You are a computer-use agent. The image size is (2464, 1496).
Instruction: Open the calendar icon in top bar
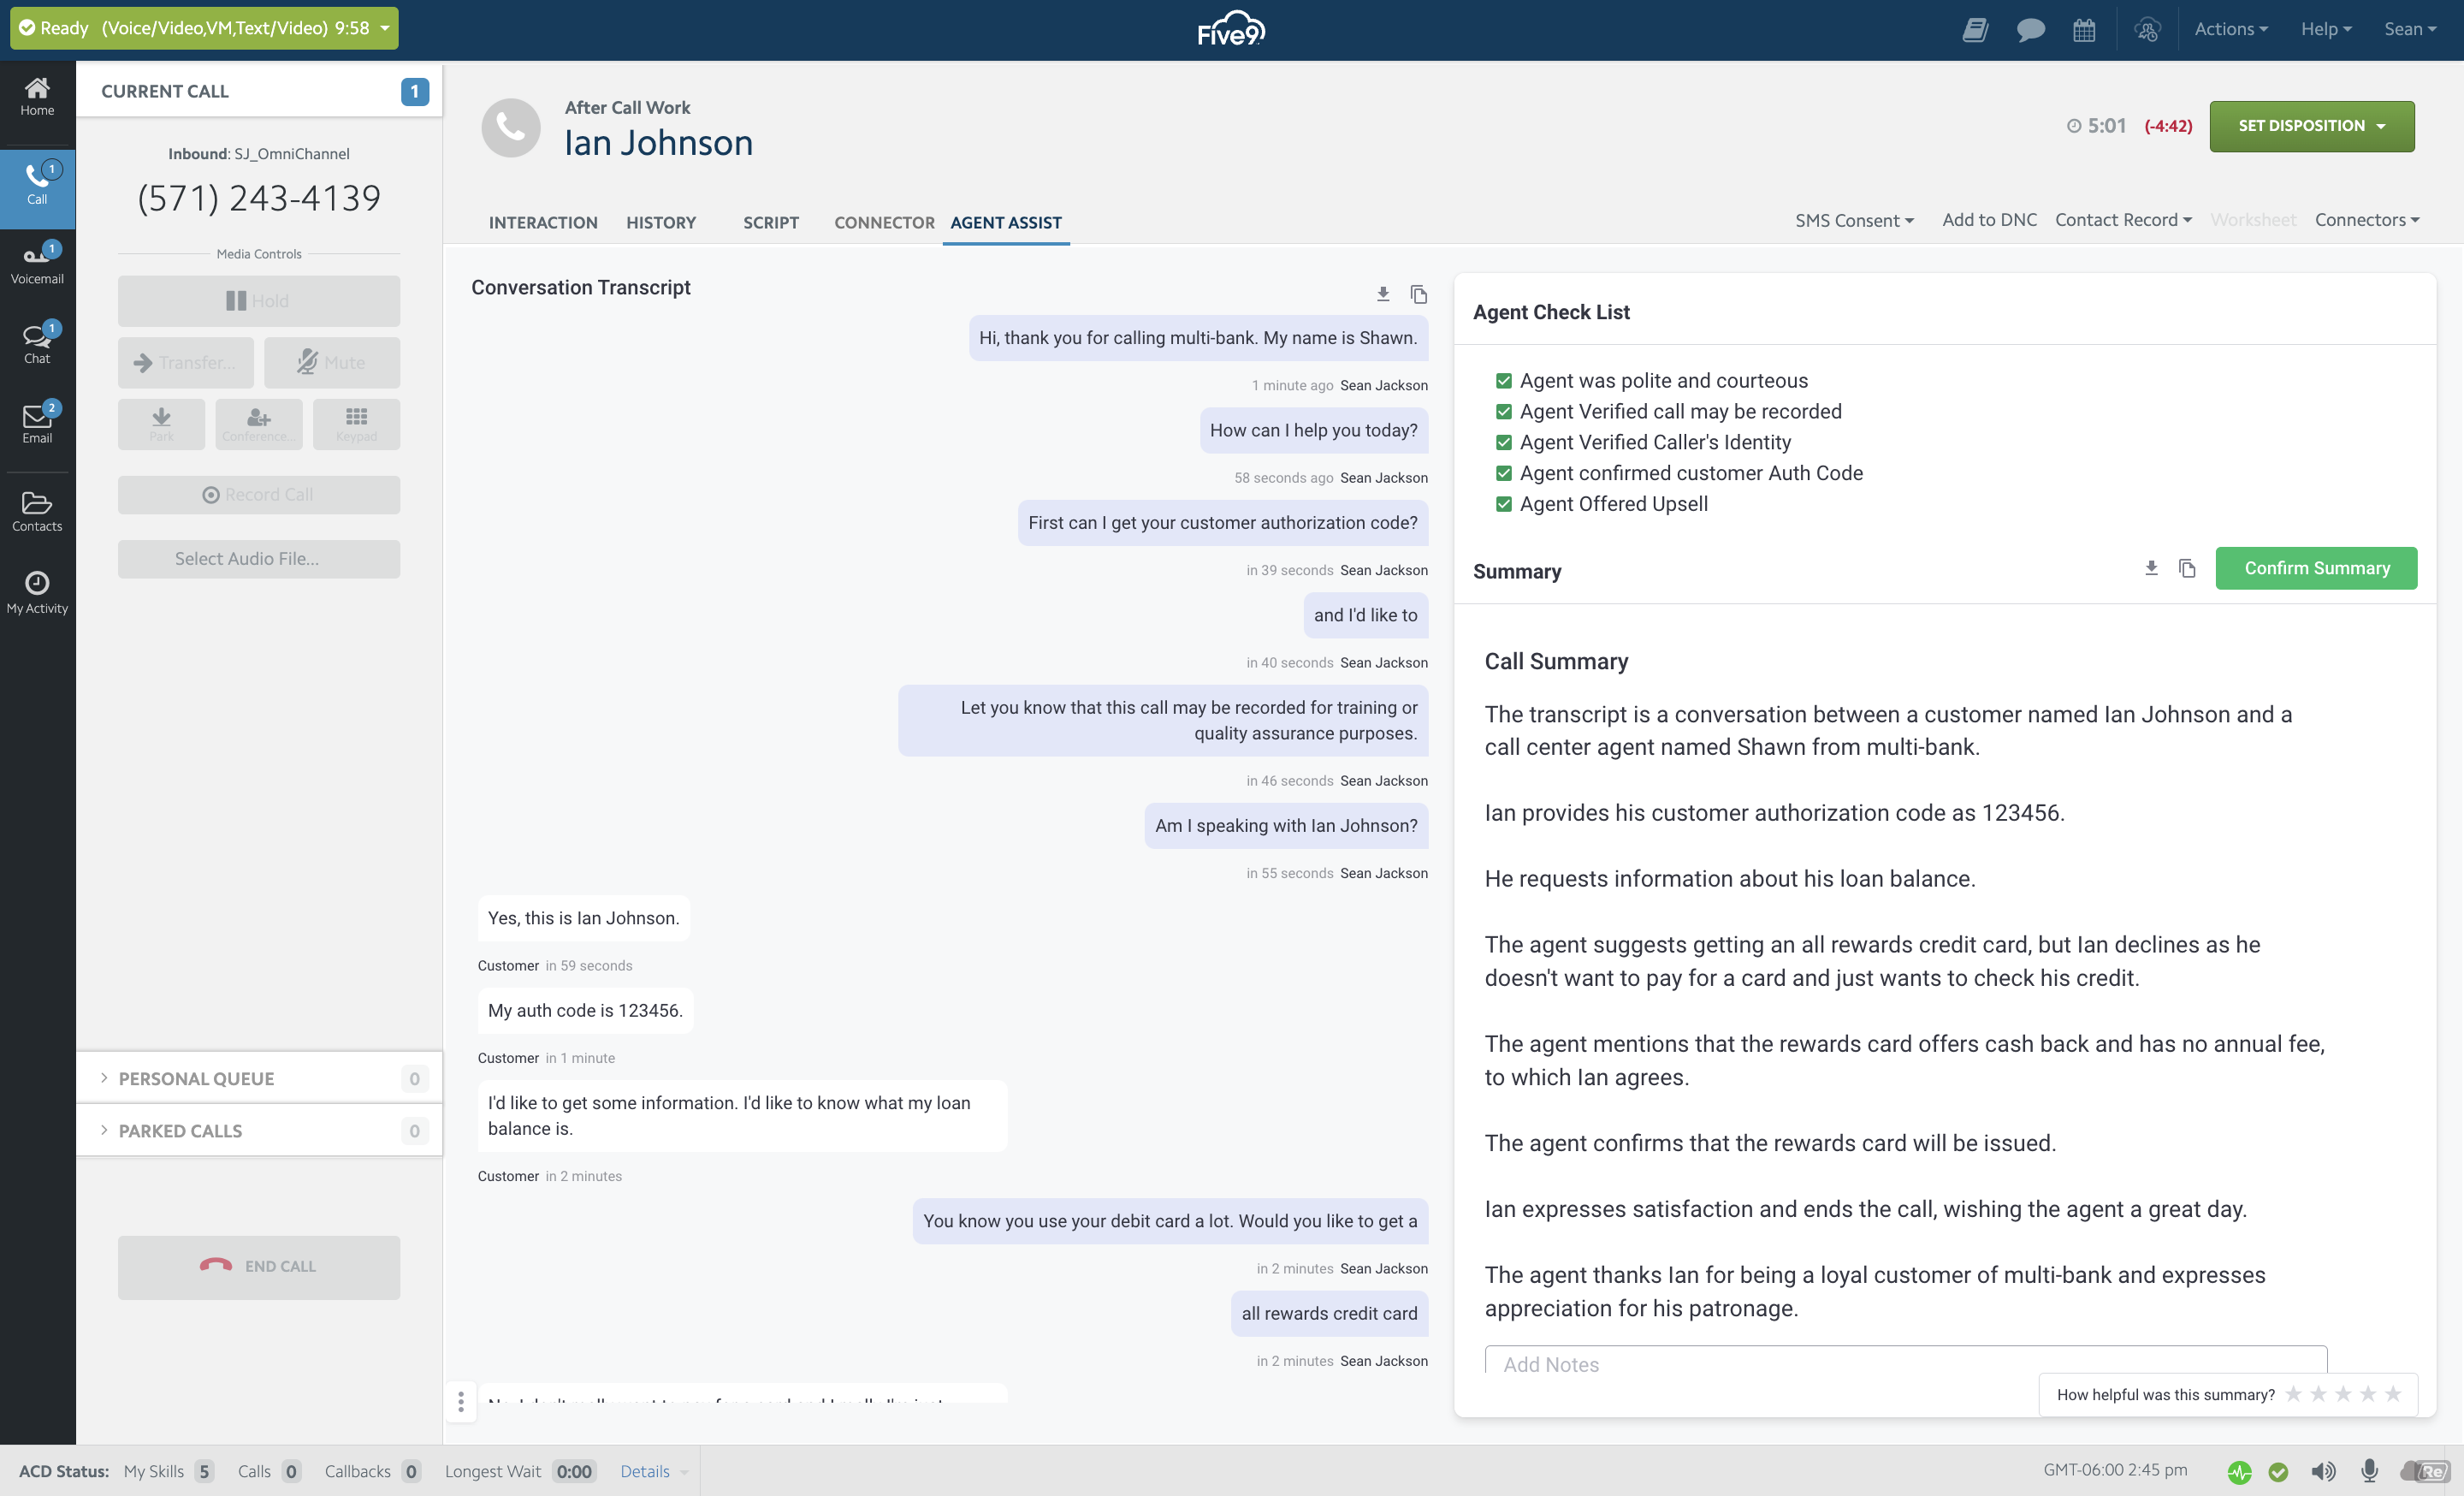pos(2084,30)
